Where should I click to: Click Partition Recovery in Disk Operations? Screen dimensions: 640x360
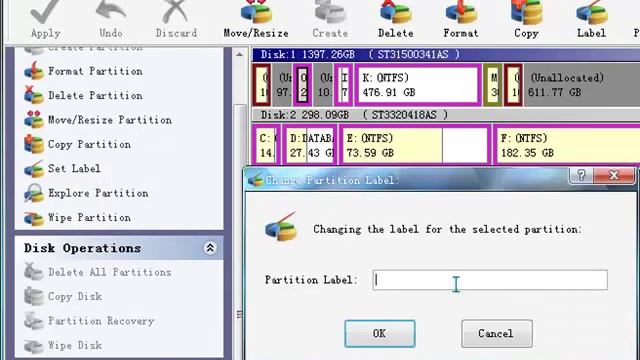click(x=89, y=321)
